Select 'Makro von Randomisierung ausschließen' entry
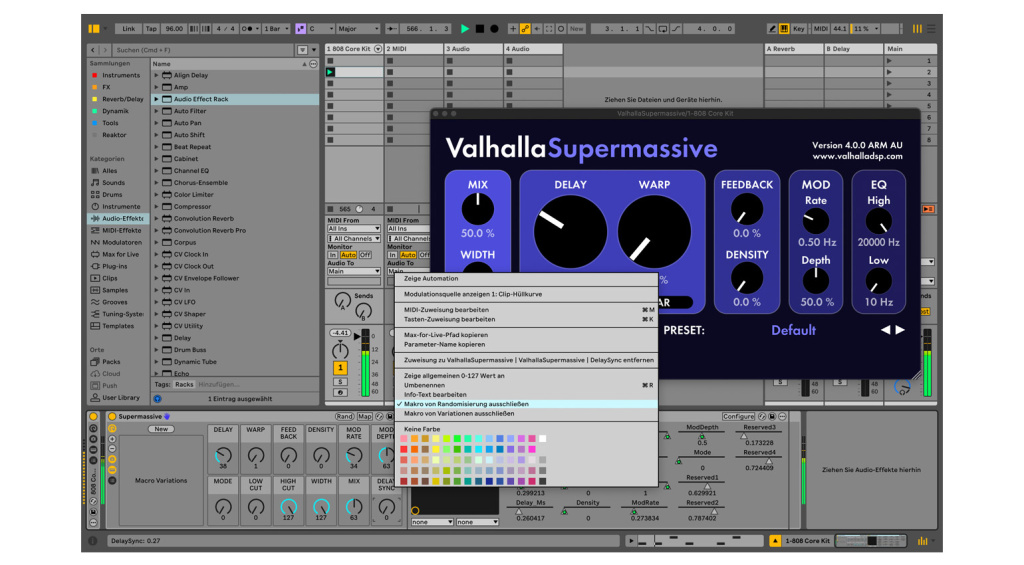This screenshot has height=565, width=1024. pyautogui.click(x=526, y=404)
